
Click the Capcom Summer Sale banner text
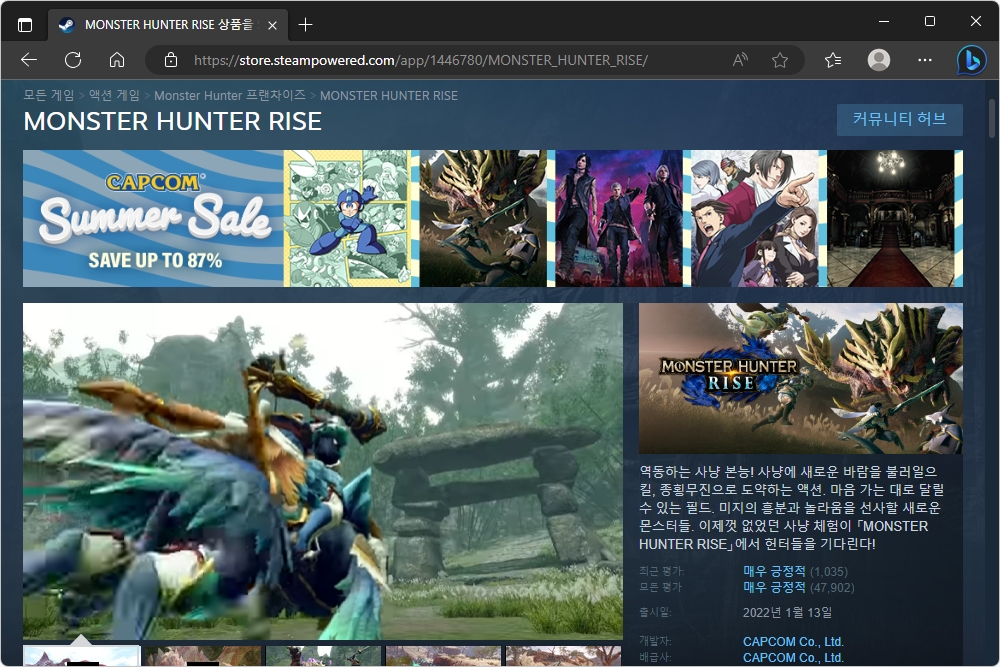(x=153, y=219)
